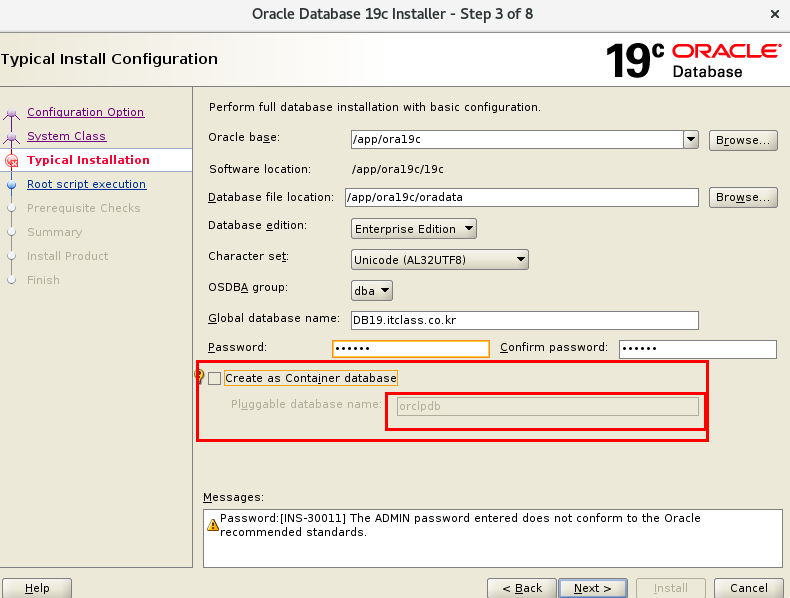Browse for Database file location
Image resolution: width=790 pixels, height=598 pixels.
[743, 197]
